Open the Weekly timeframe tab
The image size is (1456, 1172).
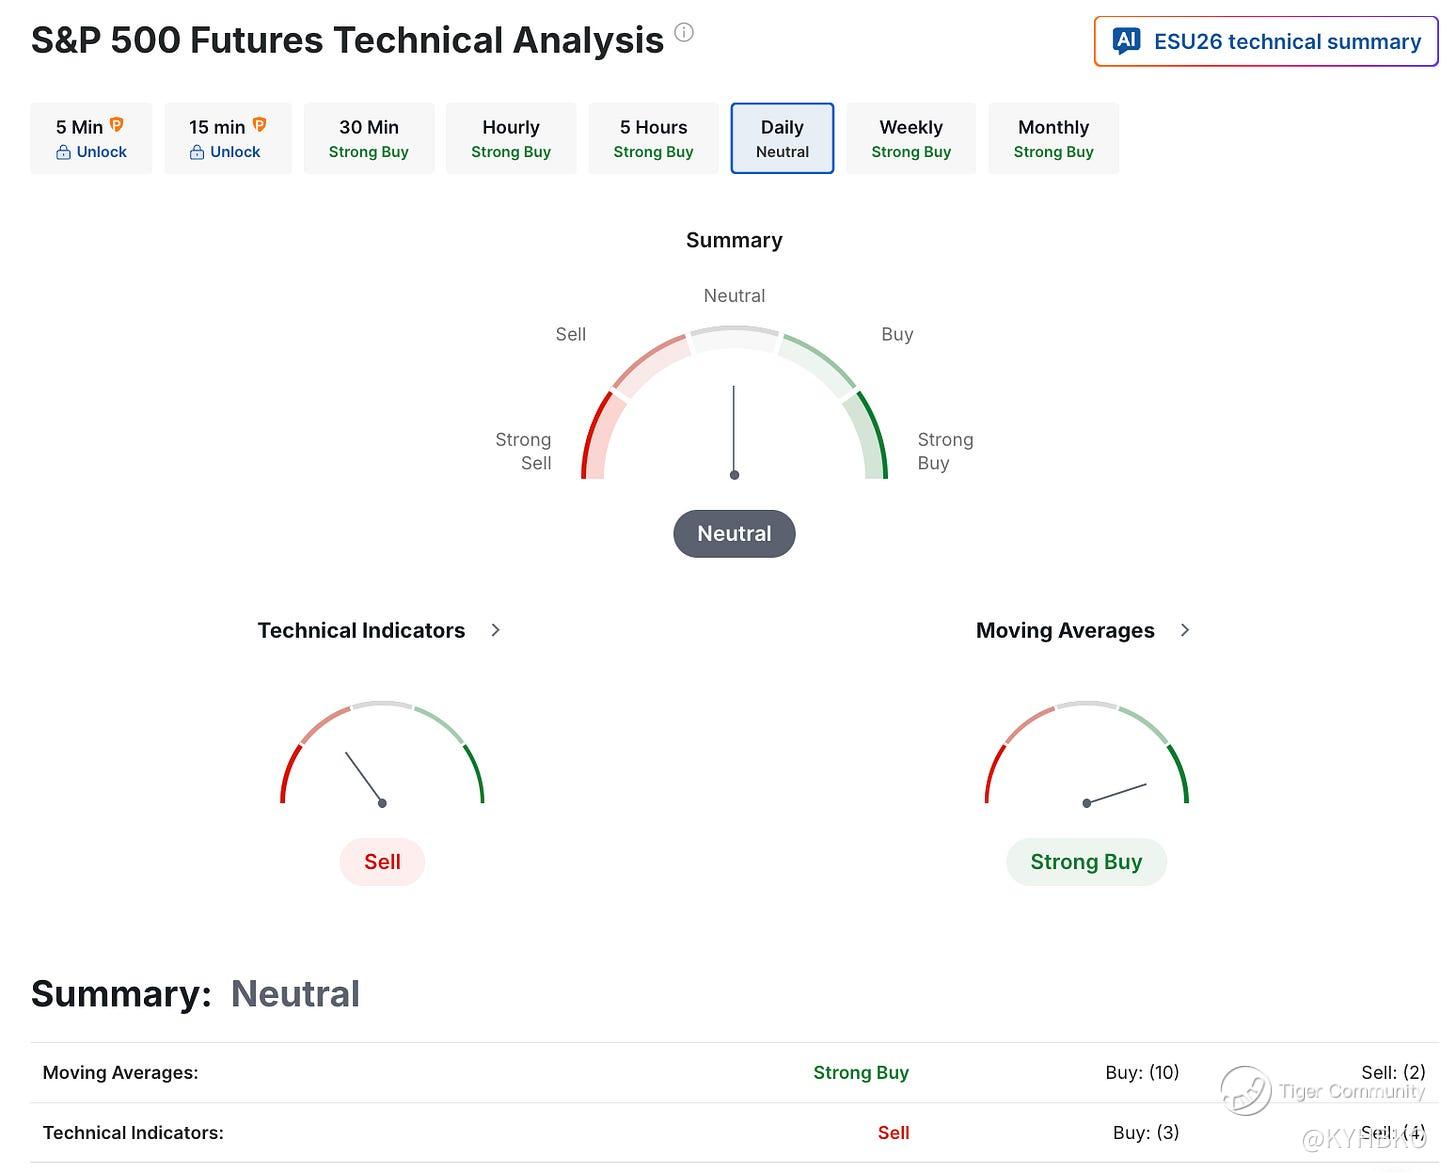tap(911, 138)
